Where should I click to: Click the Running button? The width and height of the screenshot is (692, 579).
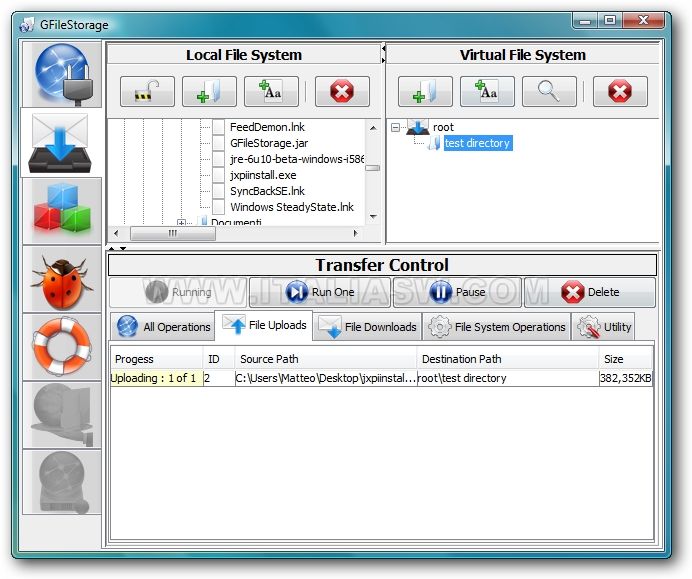click(178, 292)
